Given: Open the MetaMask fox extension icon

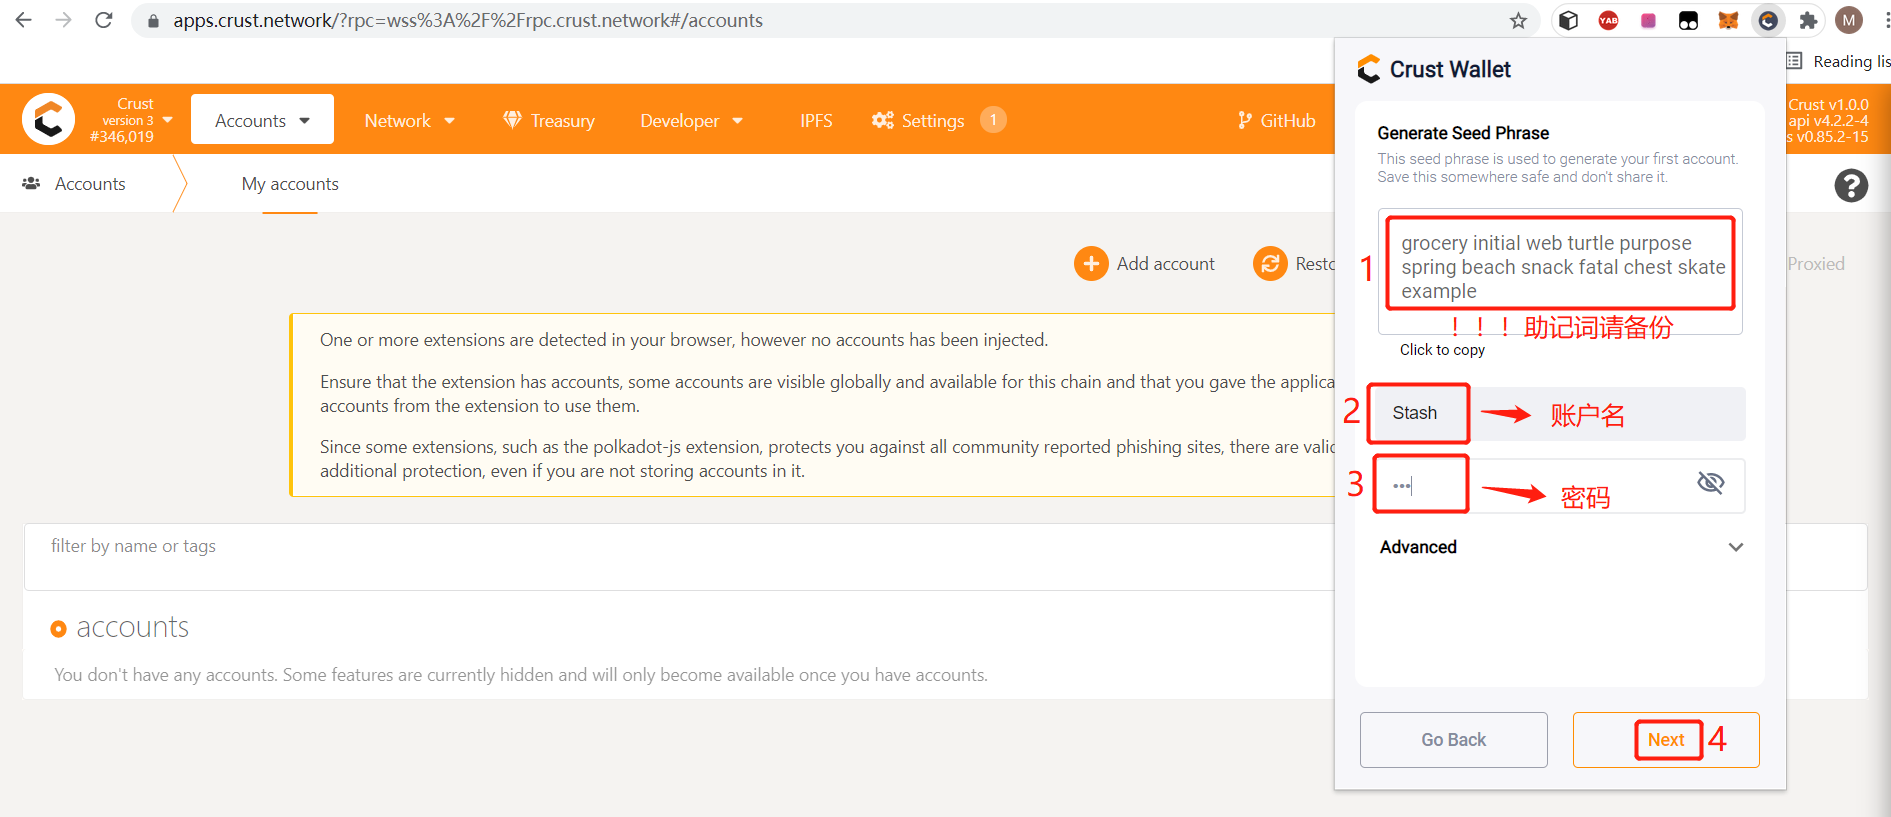Looking at the screenshot, I should 1728,20.
